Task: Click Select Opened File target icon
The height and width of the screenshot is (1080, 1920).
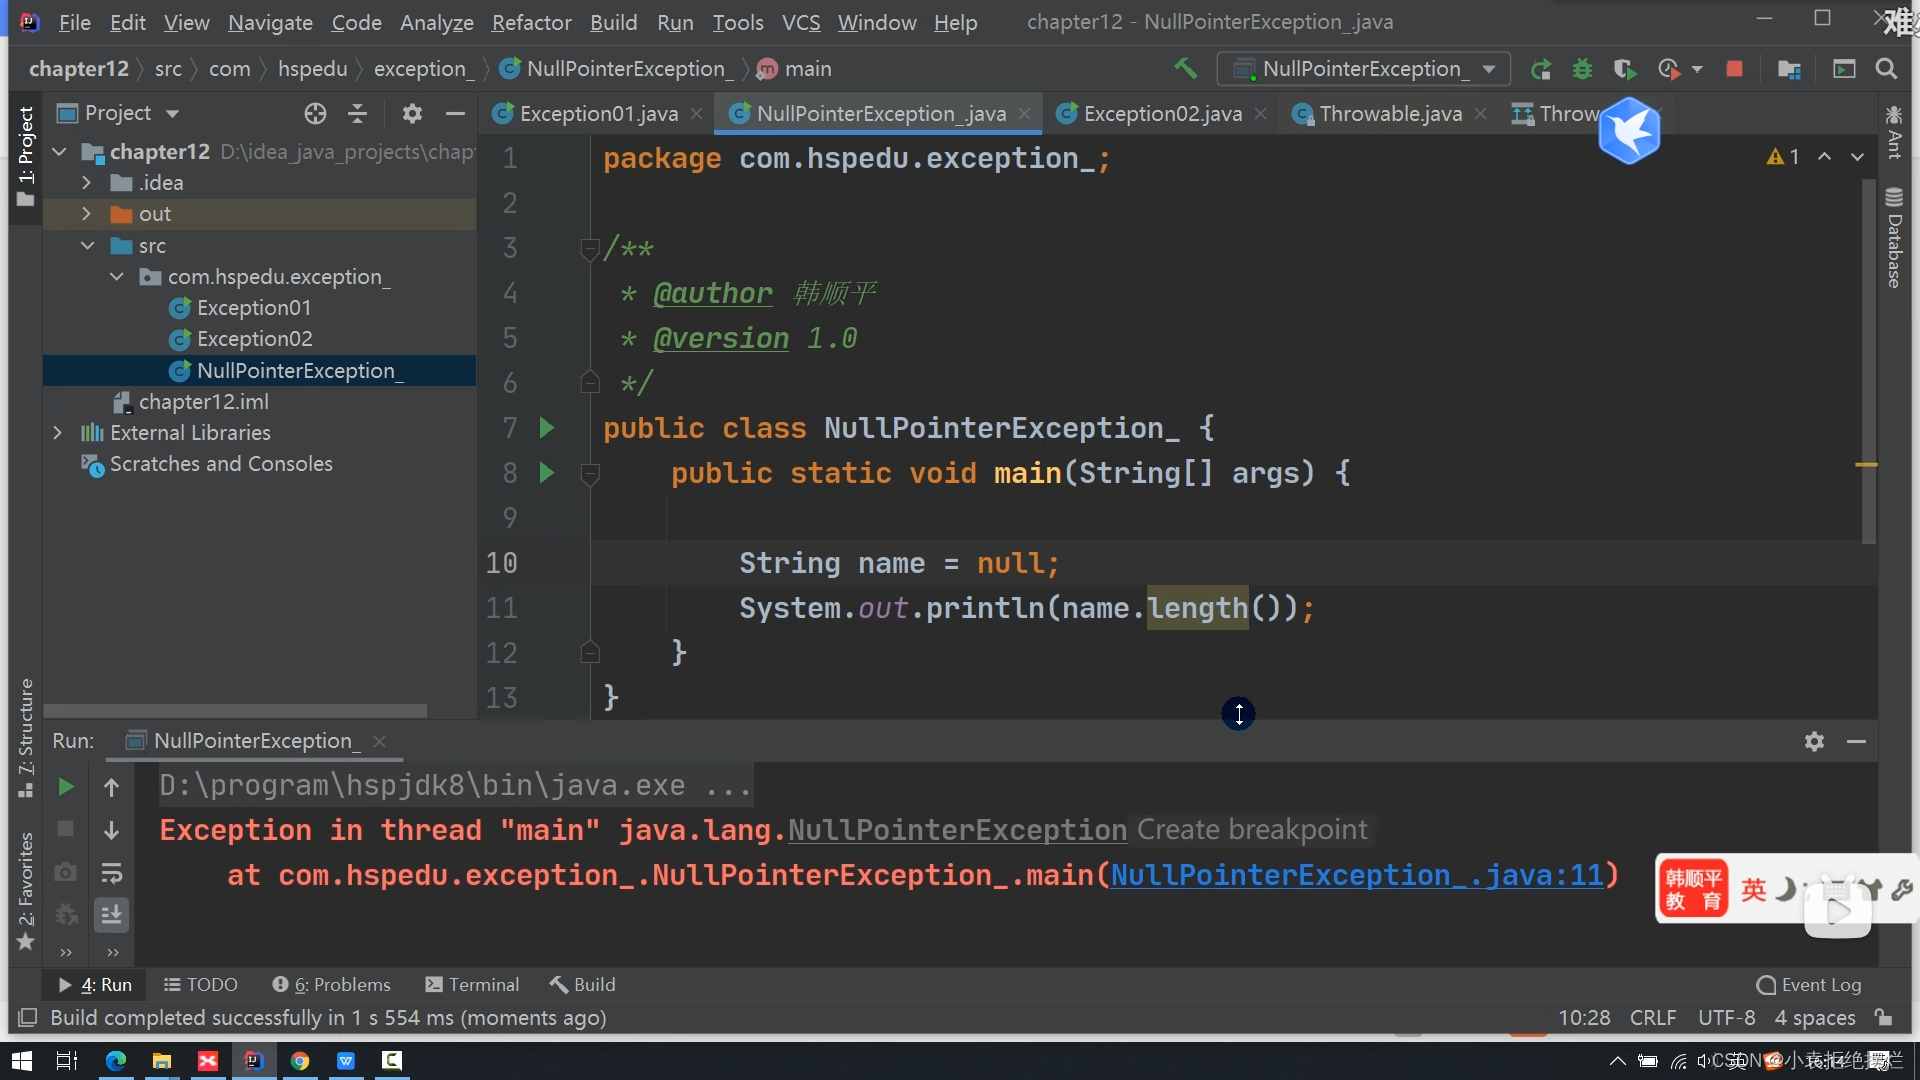Action: point(315,114)
